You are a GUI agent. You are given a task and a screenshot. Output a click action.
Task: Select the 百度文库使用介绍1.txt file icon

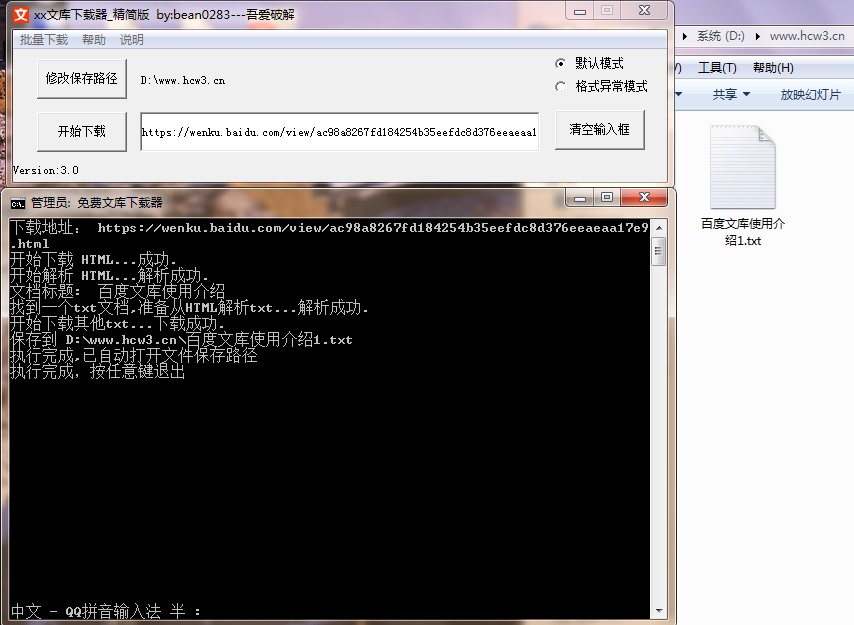tap(742, 168)
